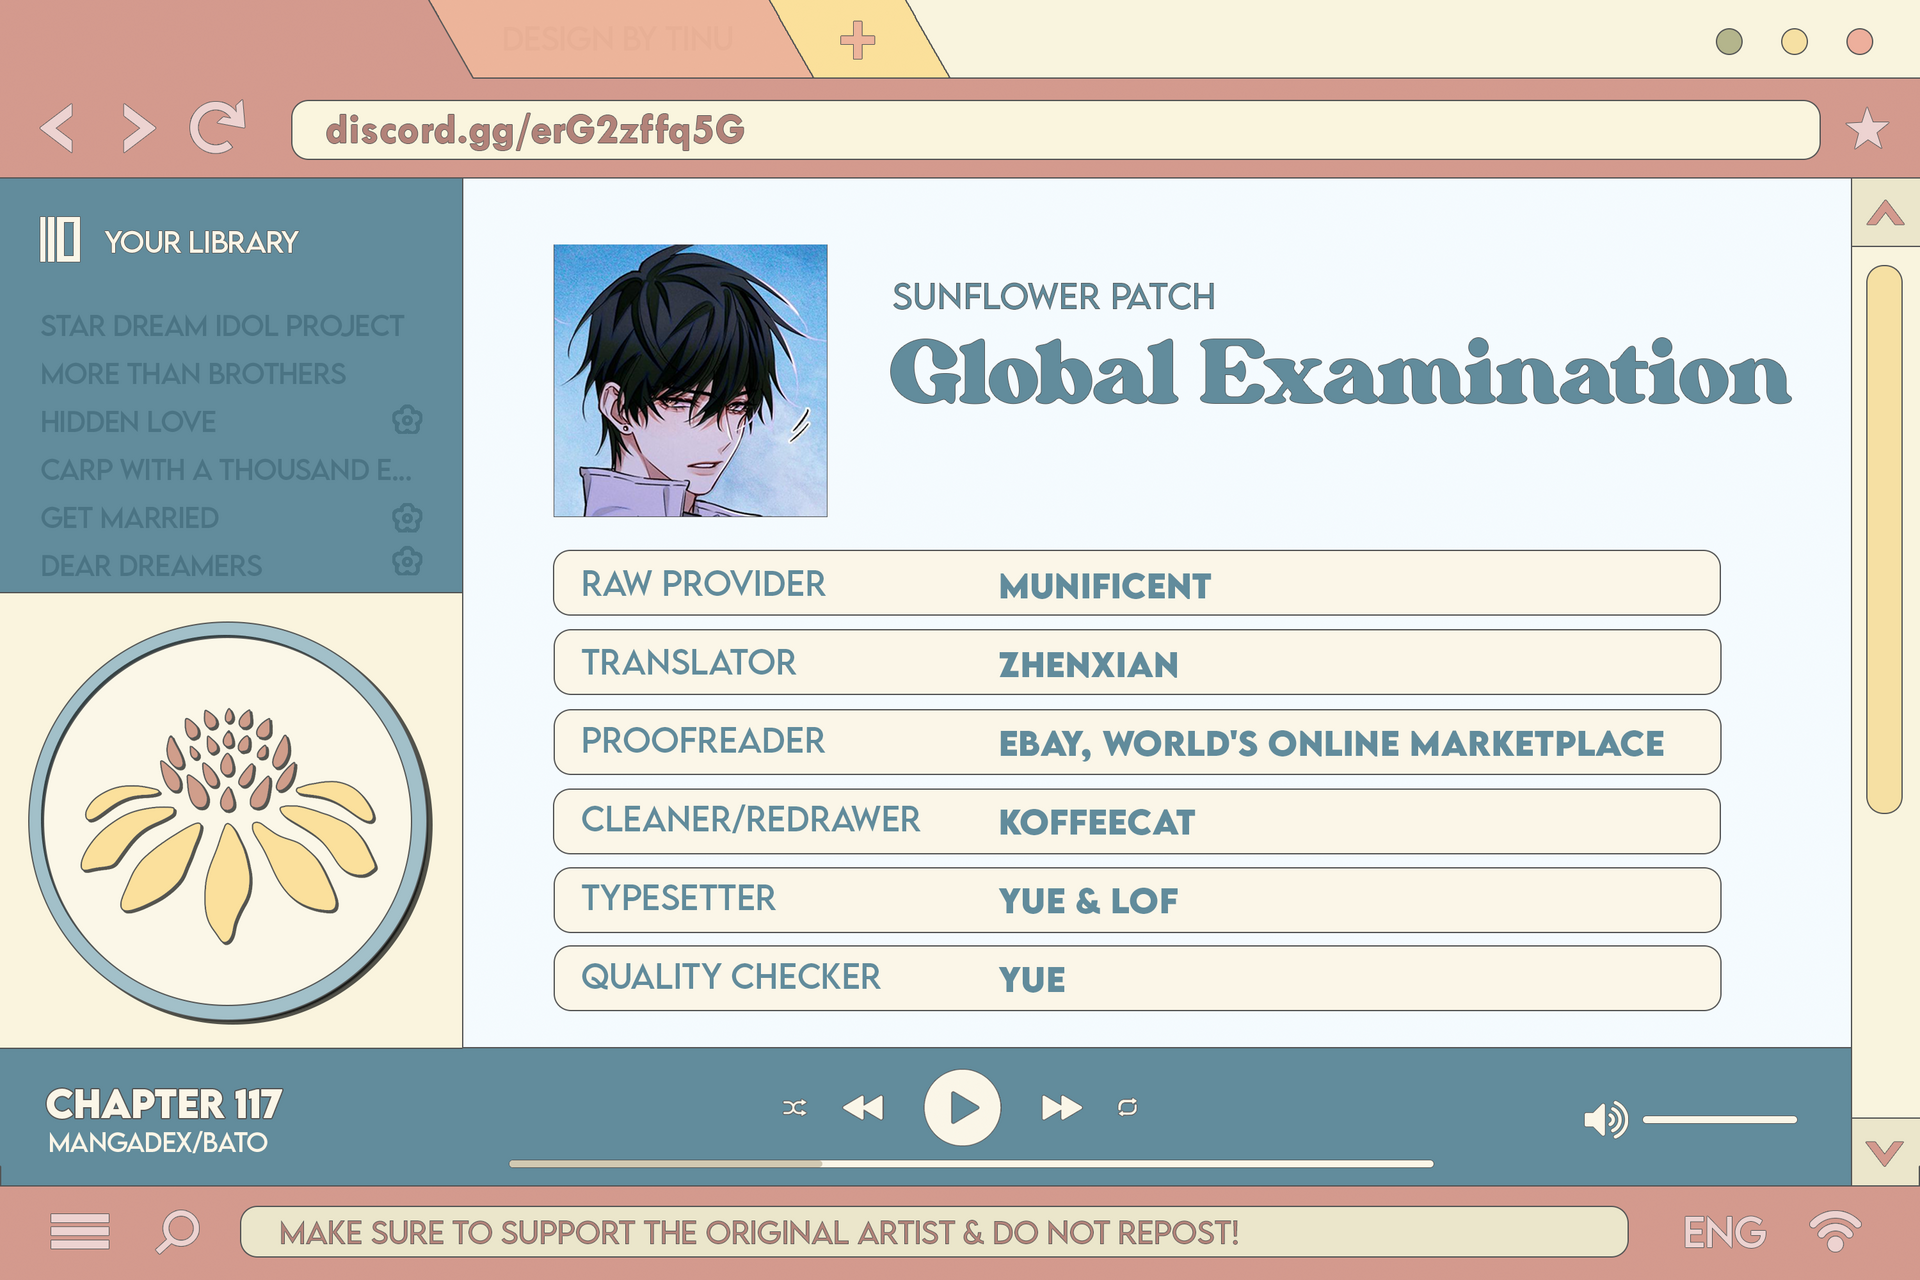
Task: Adjust the volume slider
Action: [x=1719, y=1120]
